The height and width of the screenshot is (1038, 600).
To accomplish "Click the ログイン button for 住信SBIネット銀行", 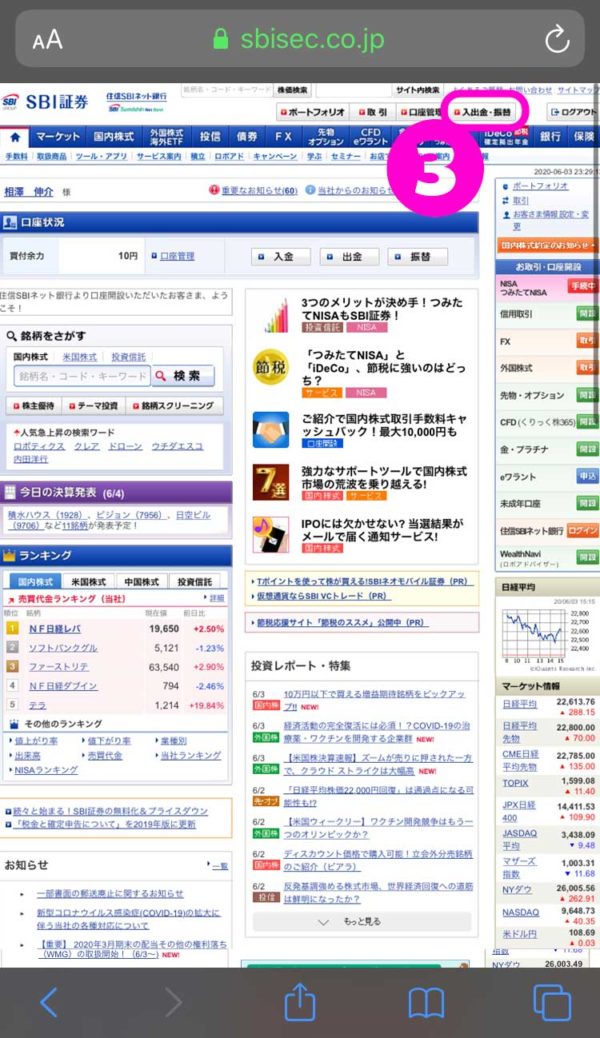I will pos(582,530).
